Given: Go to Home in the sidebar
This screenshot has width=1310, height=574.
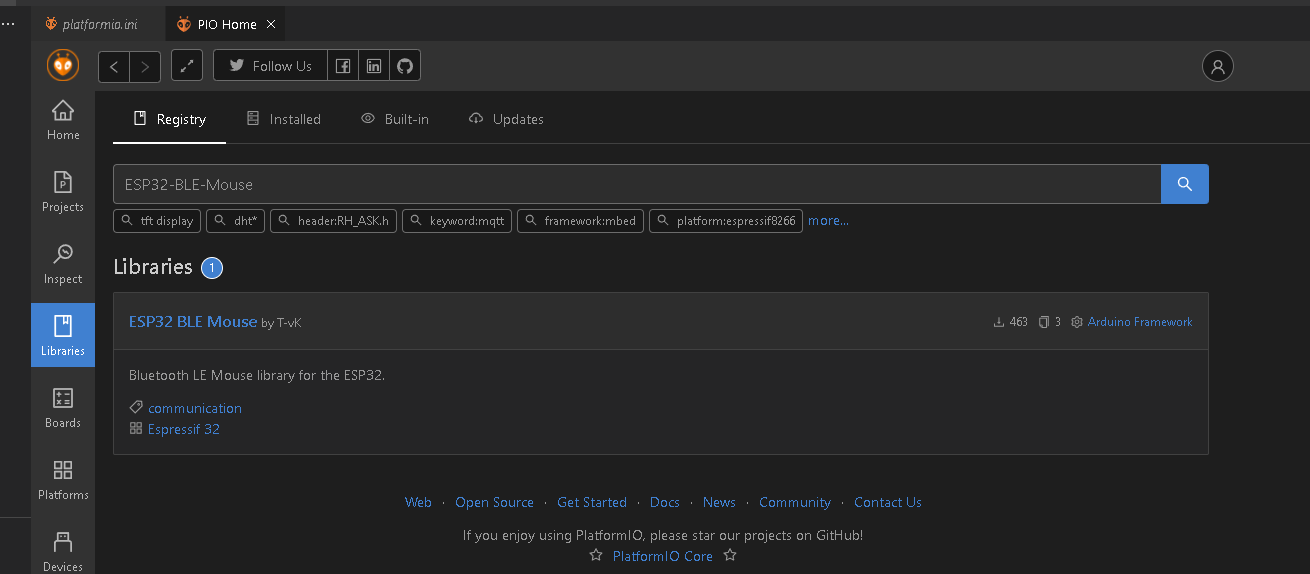Looking at the screenshot, I should (63, 120).
